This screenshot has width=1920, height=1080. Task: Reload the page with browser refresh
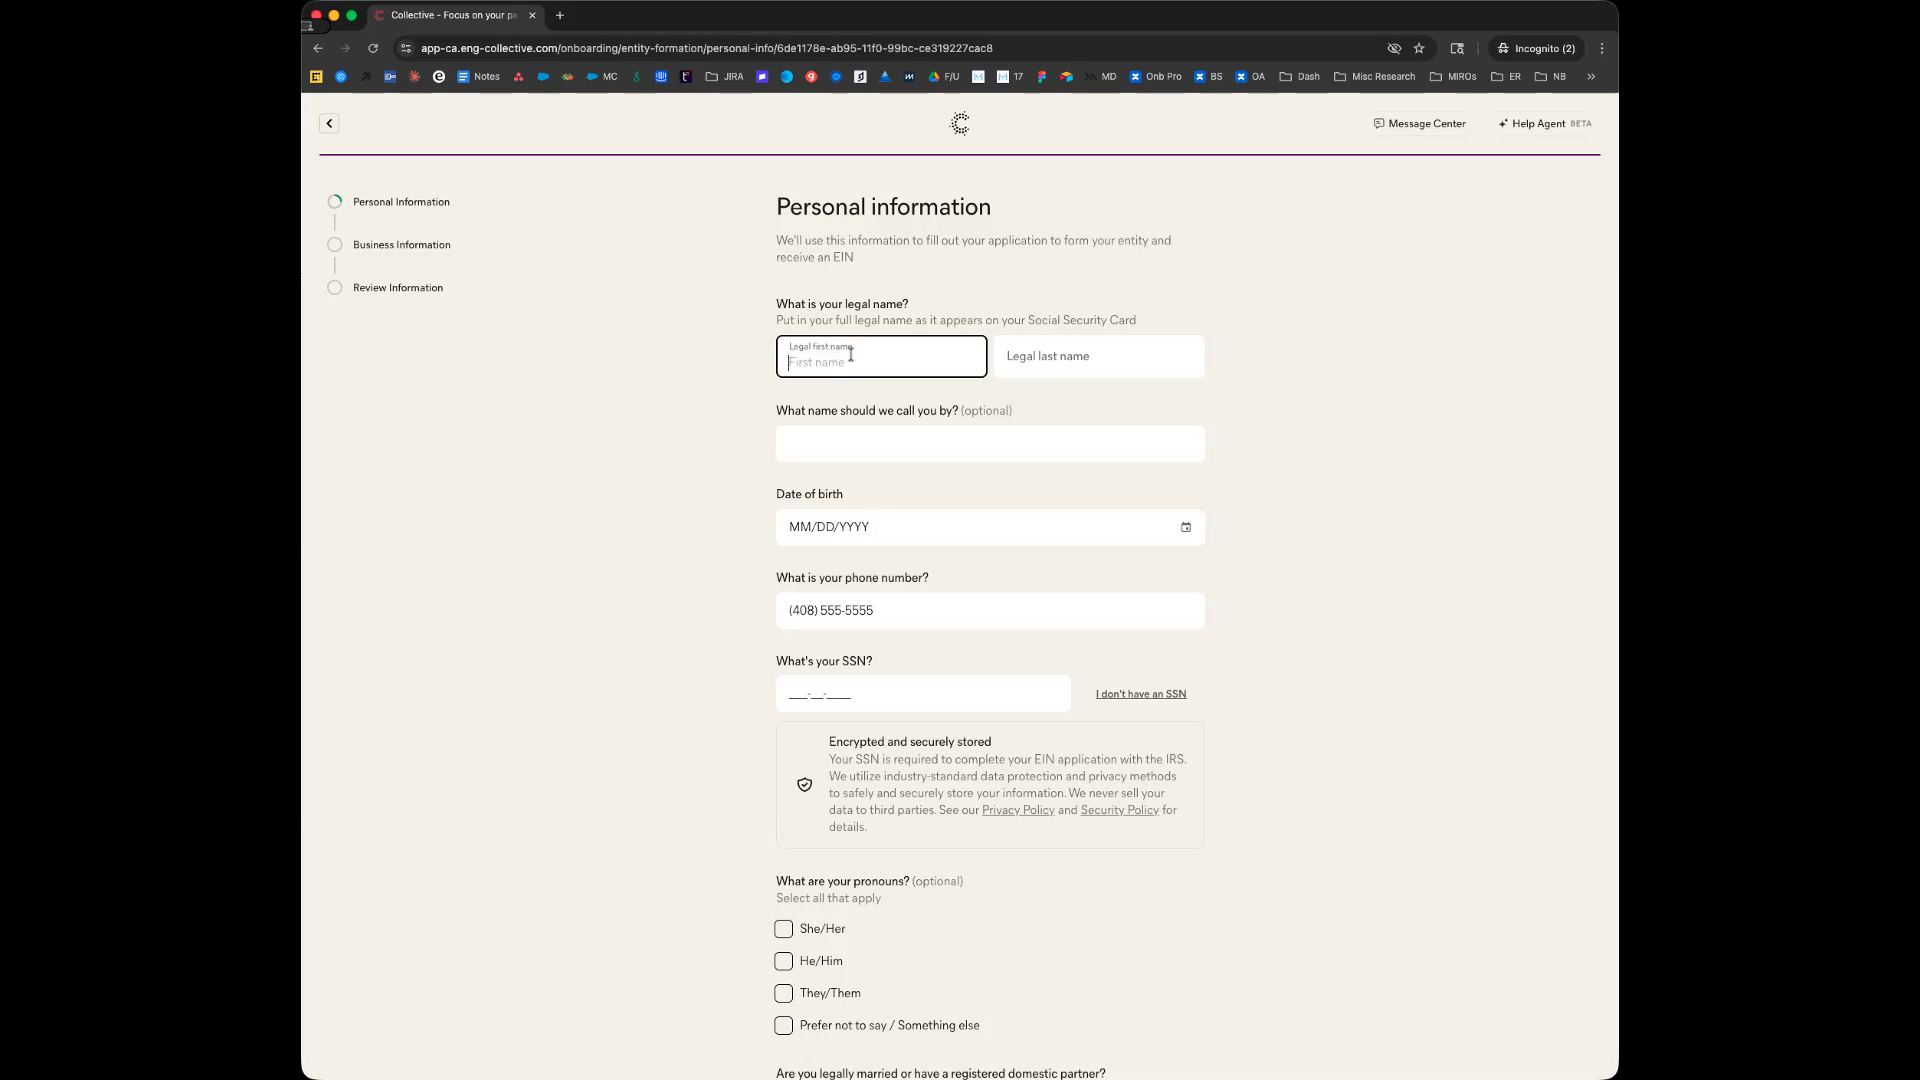coord(373,48)
